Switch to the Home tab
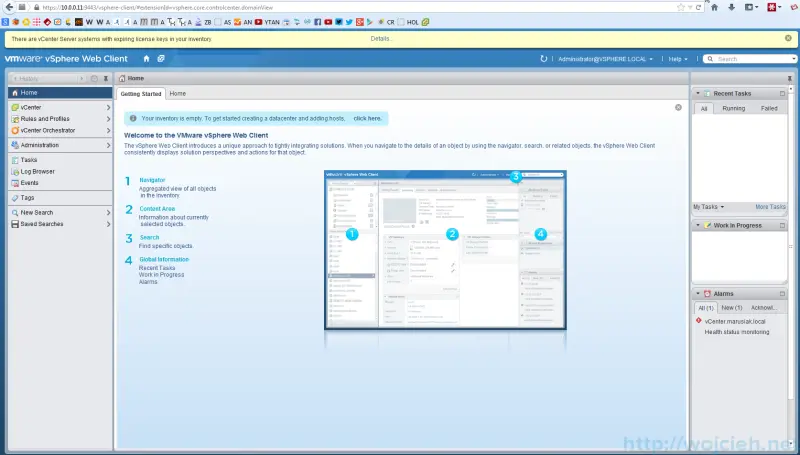Screen dimensions: 800x455 pos(178,94)
